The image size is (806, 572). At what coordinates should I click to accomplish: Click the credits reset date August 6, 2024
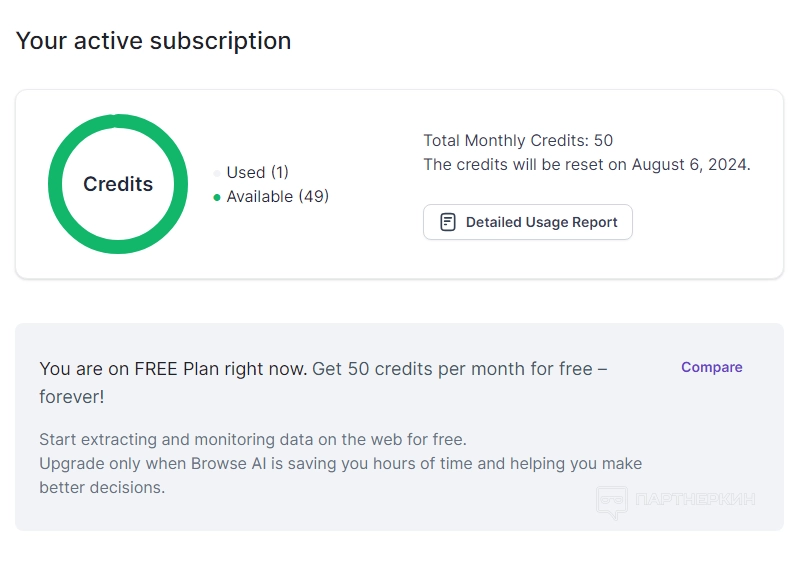coord(690,164)
